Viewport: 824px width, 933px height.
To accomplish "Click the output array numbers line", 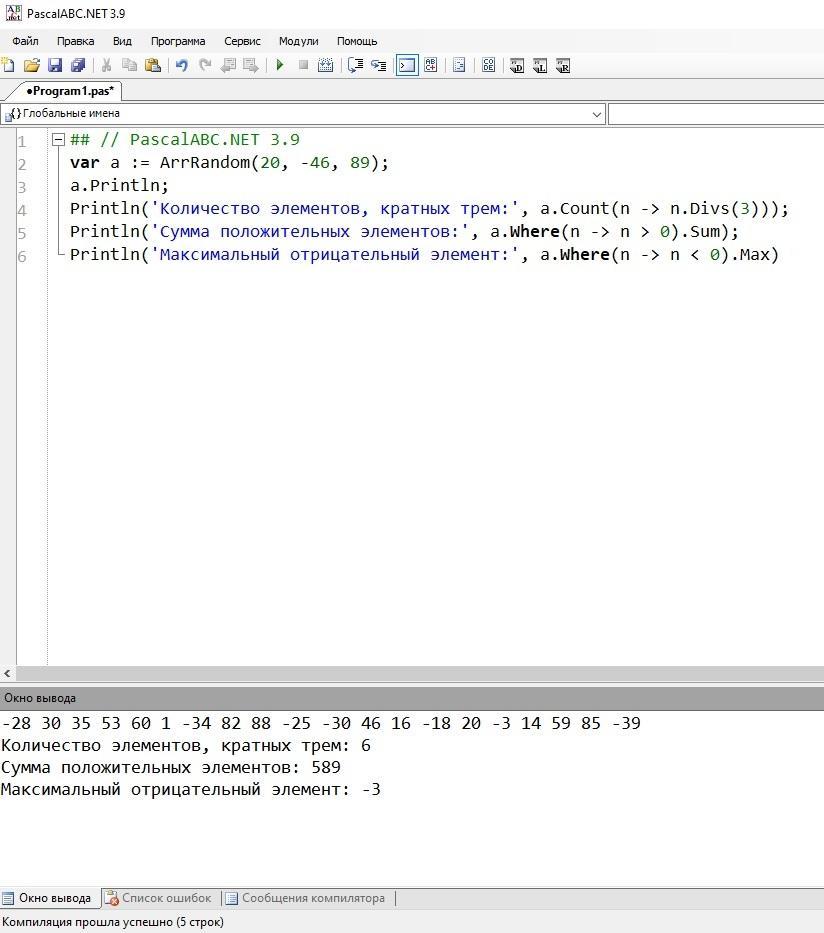I will coord(321,724).
